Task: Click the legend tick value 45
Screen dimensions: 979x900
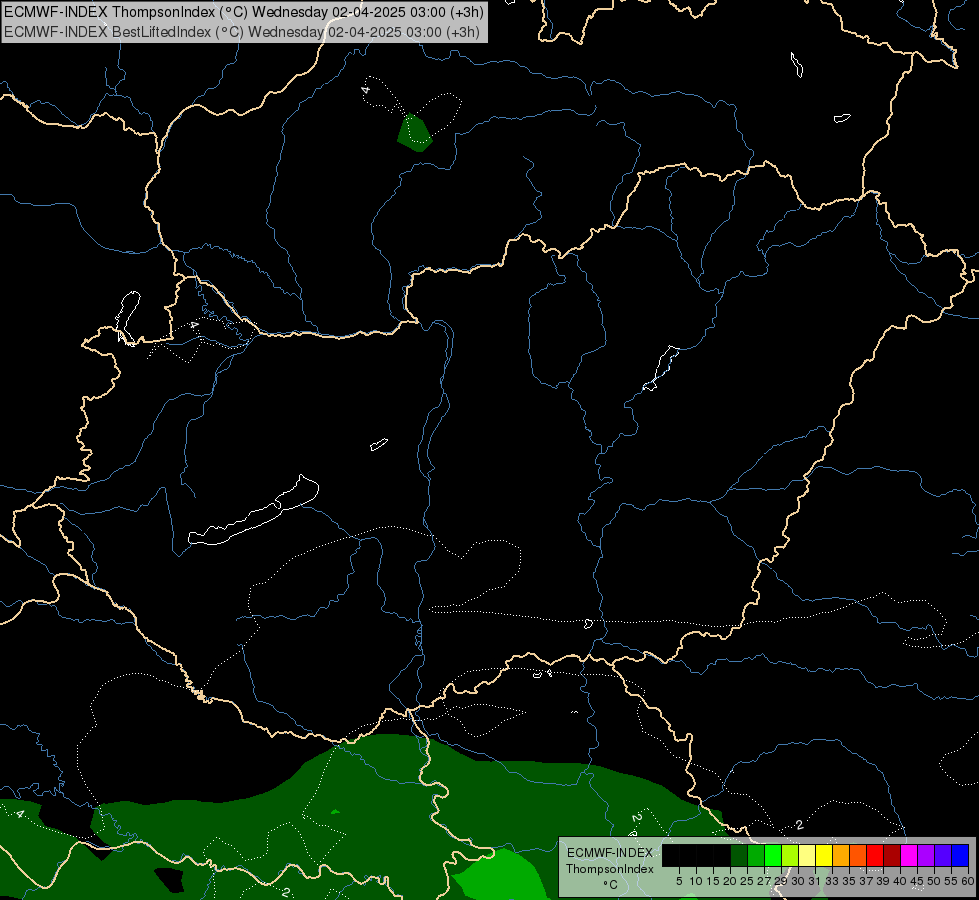Action: (917, 881)
